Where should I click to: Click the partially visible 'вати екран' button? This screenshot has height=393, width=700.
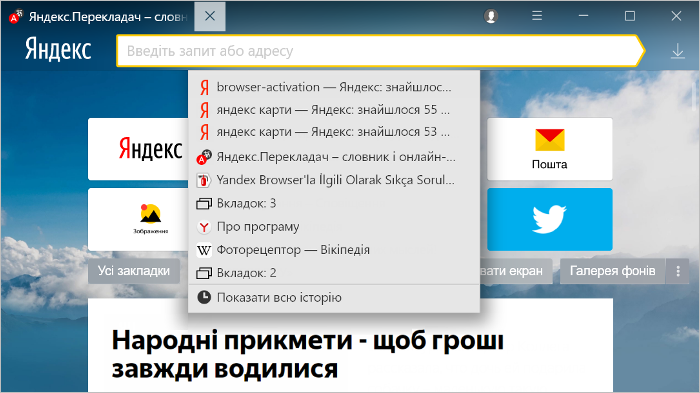pos(516,271)
